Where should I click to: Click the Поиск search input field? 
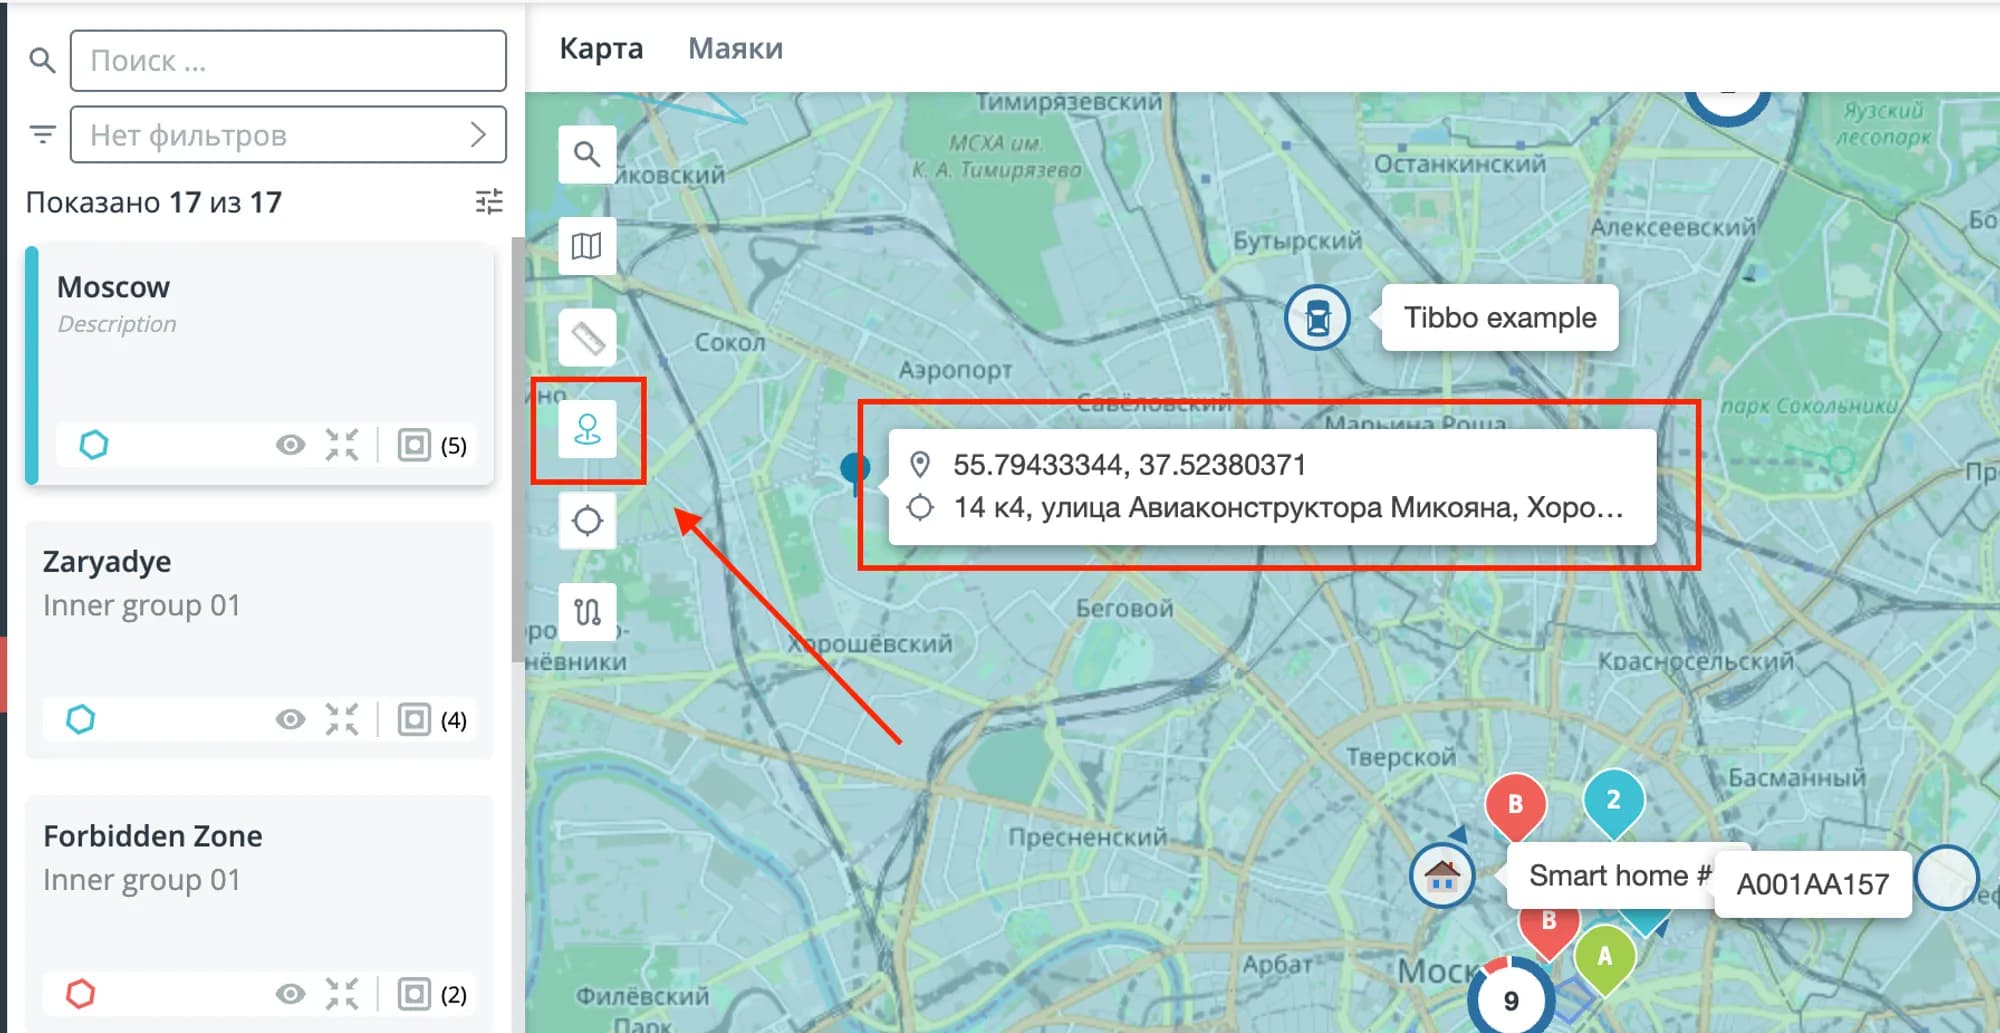click(288, 61)
